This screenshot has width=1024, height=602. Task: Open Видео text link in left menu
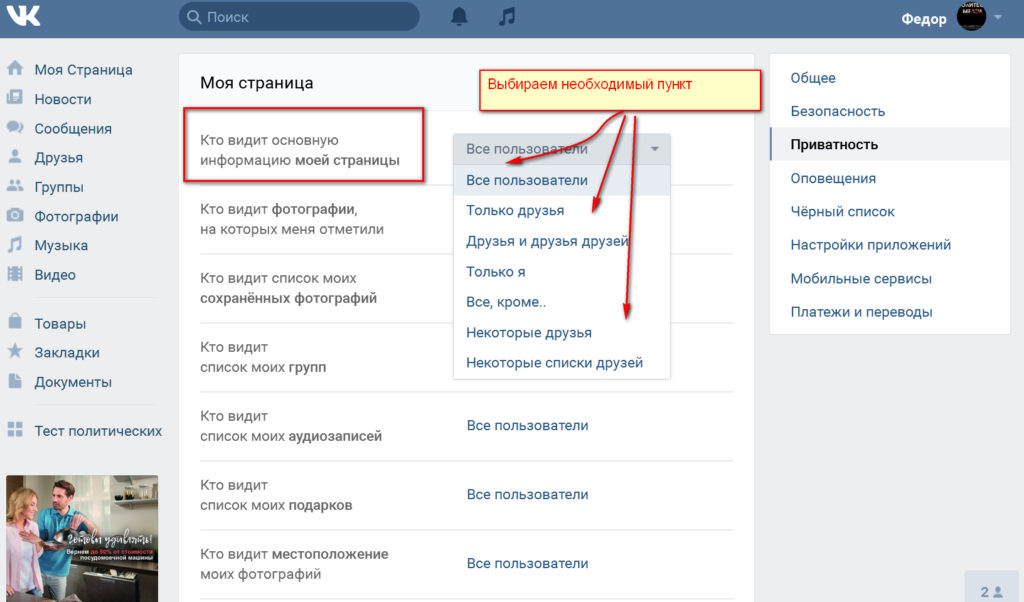click(x=55, y=275)
